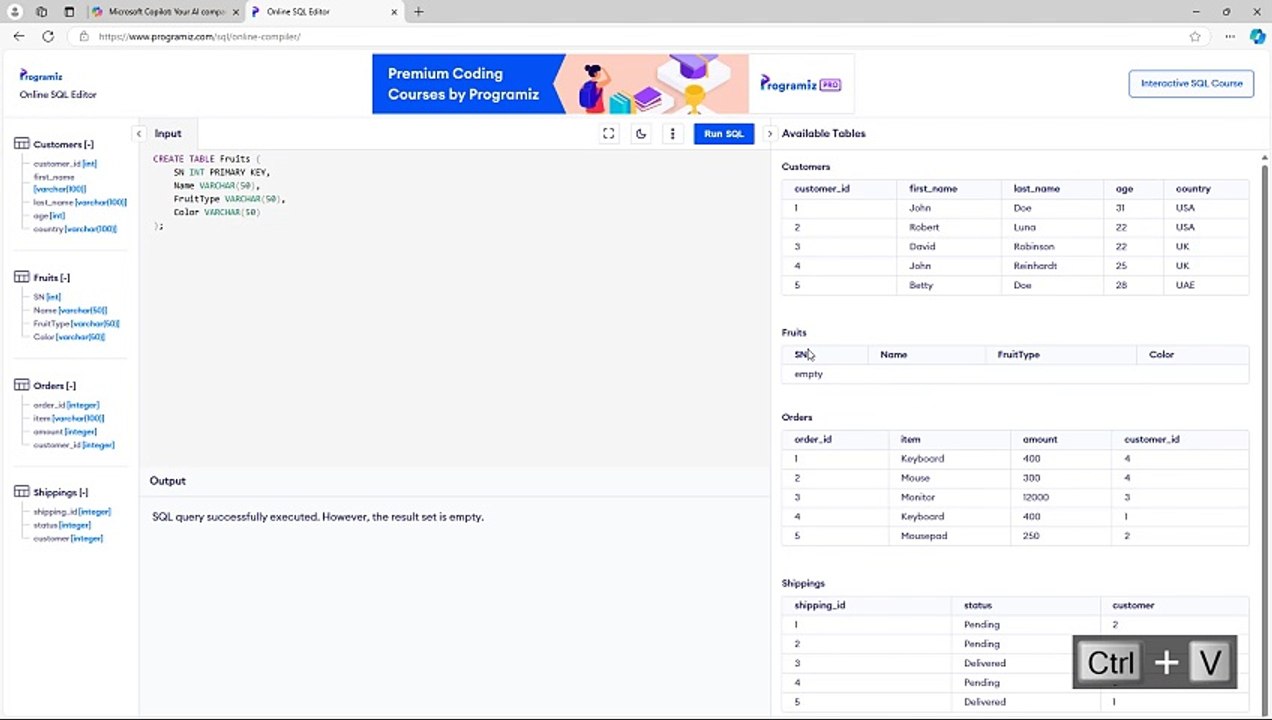The image size is (1272, 720).
Task: Click 'UAE' country cell
Action: (x=1185, y=285)
